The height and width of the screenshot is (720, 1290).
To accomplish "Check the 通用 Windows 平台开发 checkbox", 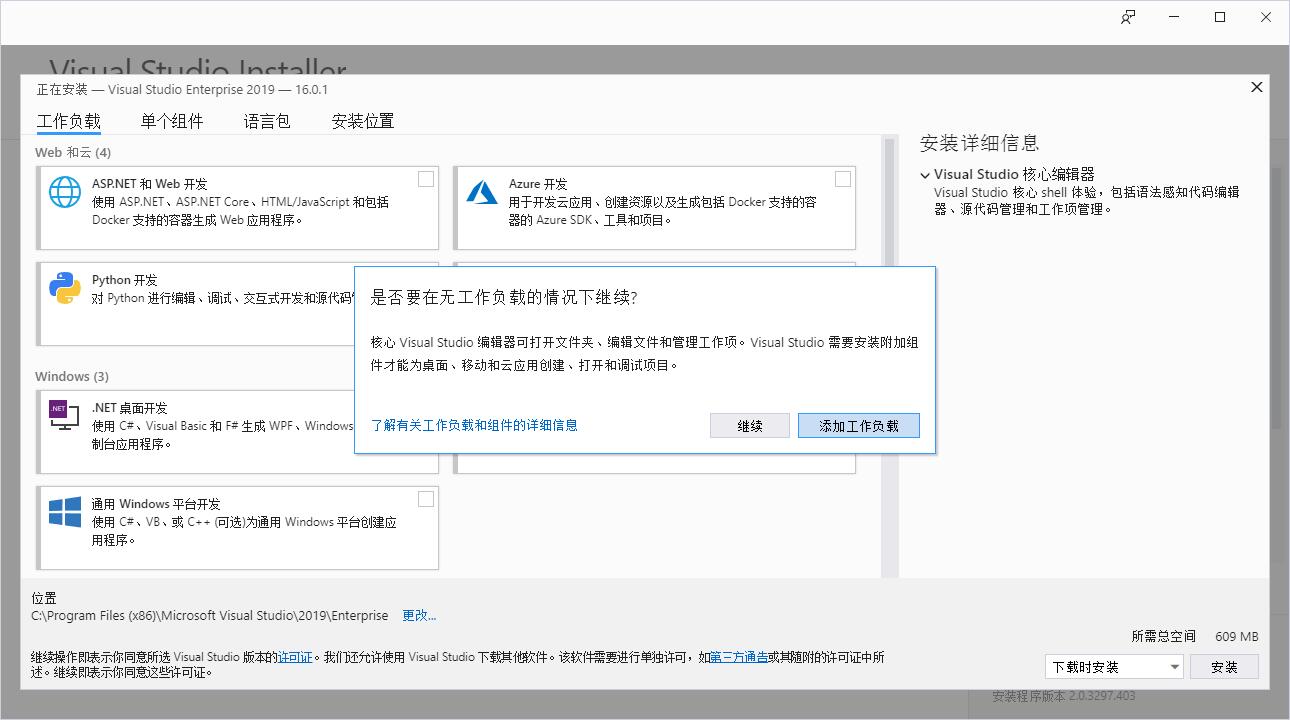I will coord(426,499).
